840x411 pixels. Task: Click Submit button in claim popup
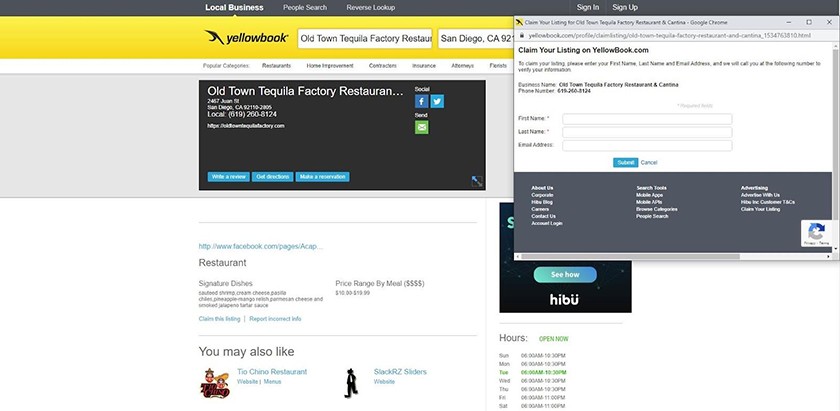tap(625, 162)
